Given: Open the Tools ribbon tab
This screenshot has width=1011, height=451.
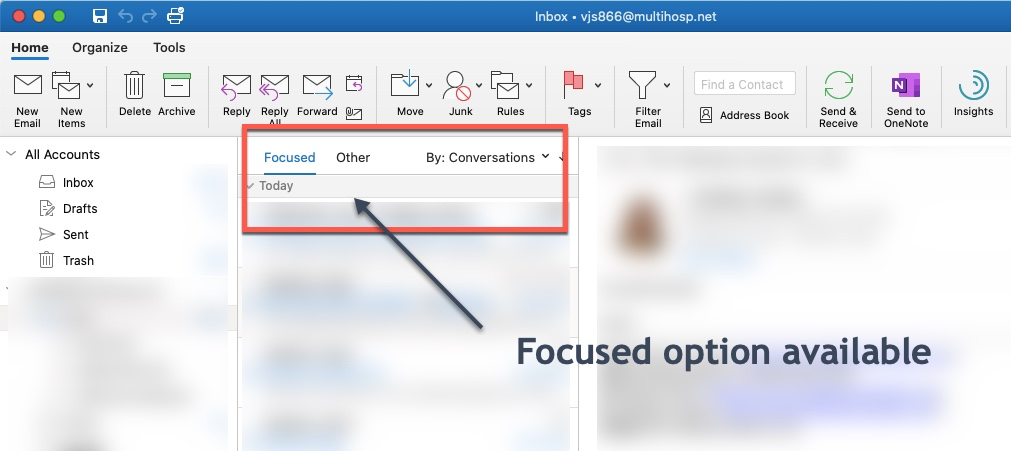Looking at the screenshot, I should pyautogui.click(x=169, y=48).
